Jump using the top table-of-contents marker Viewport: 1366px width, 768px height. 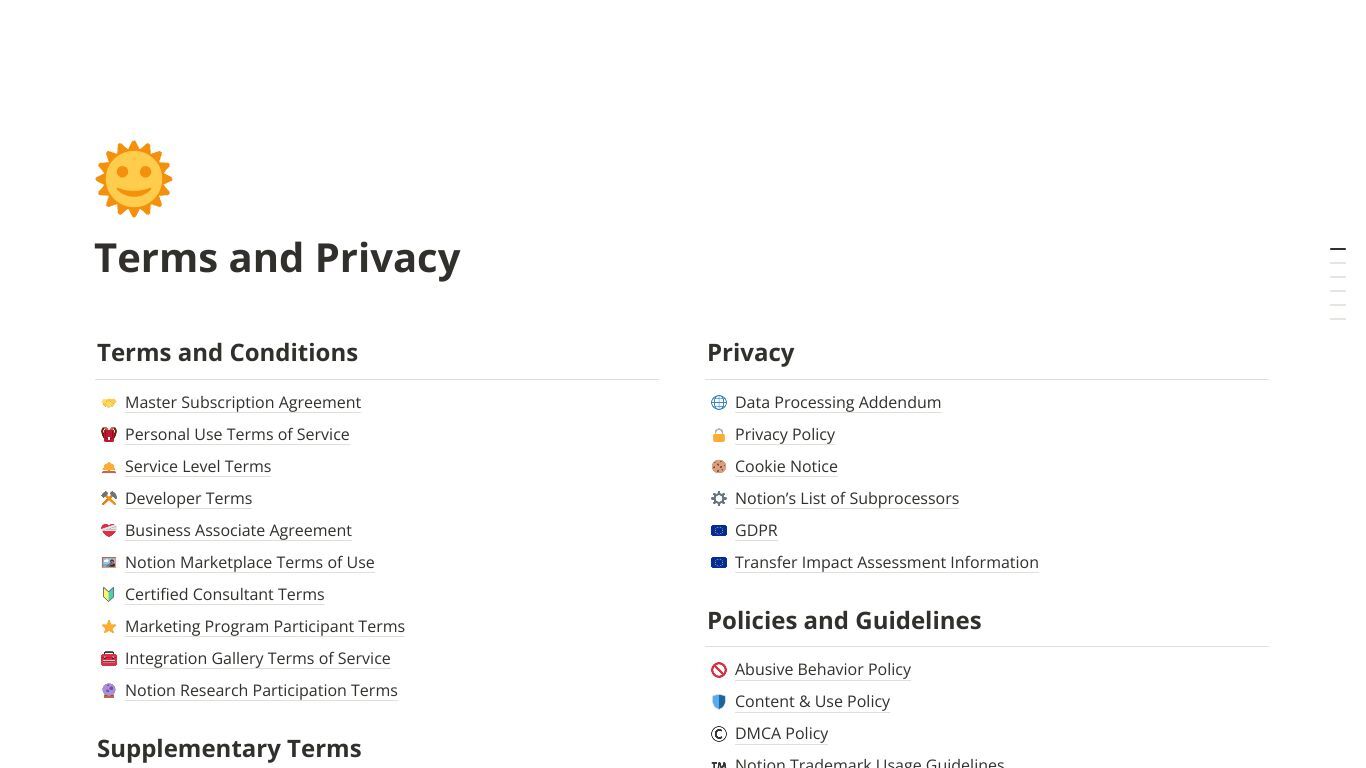coord(1338,248)
